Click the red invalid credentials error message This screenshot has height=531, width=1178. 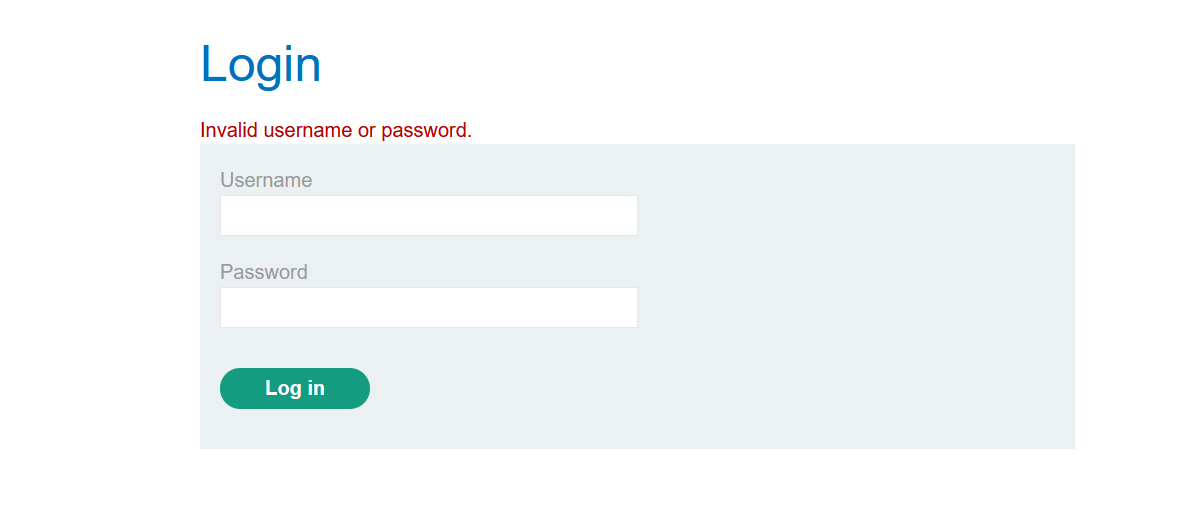(x=336, y=130)
